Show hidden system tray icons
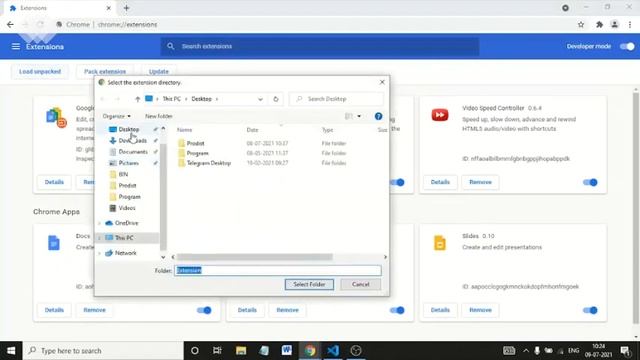This screenshot has width=640, height=360. (526, 351)
